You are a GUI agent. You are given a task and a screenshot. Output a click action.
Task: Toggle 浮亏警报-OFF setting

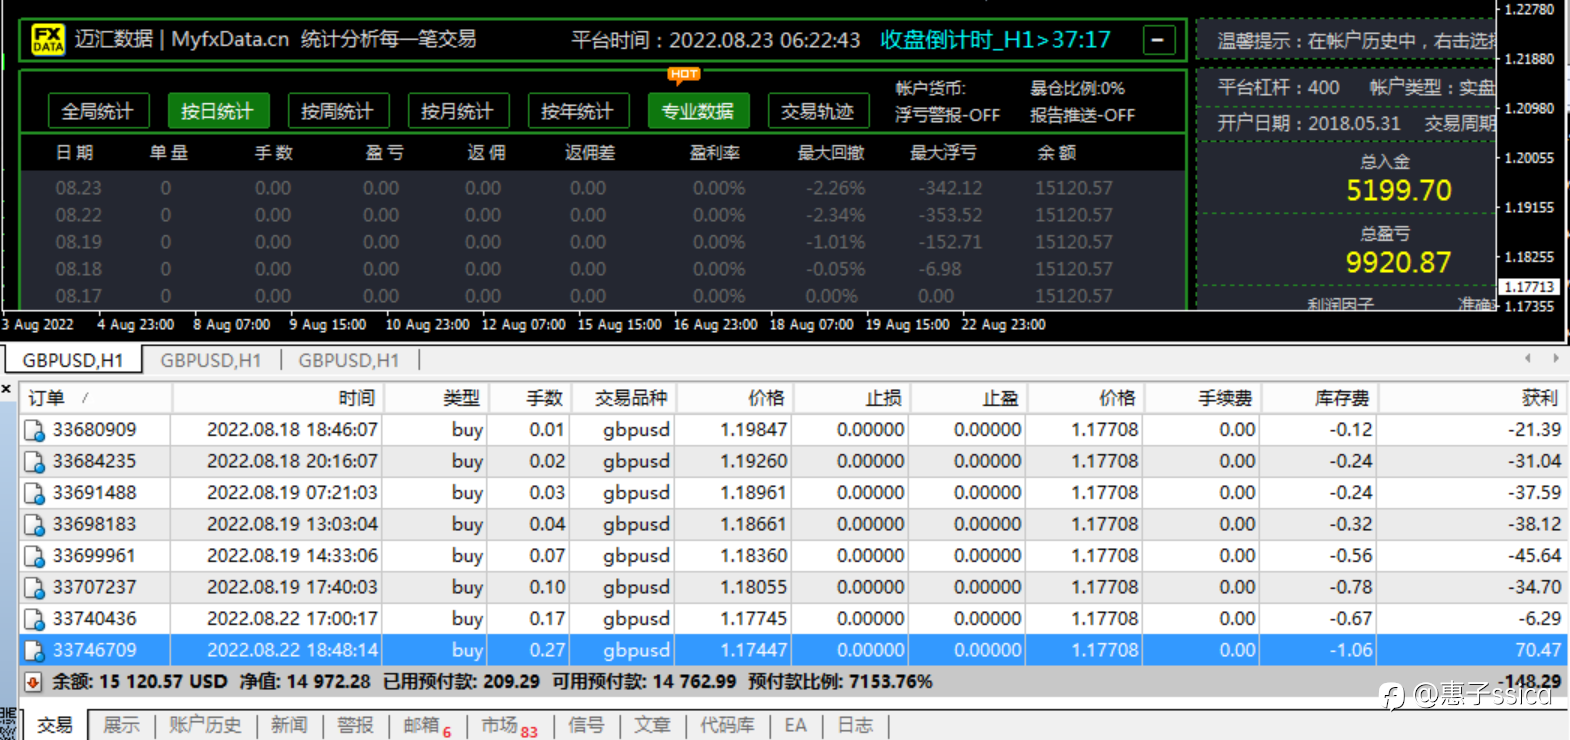[x=947, y=115]
